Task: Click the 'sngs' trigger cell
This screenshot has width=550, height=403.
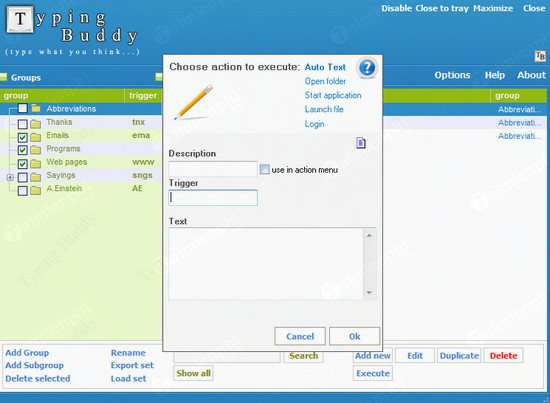Action: click(x=142, y=175)
